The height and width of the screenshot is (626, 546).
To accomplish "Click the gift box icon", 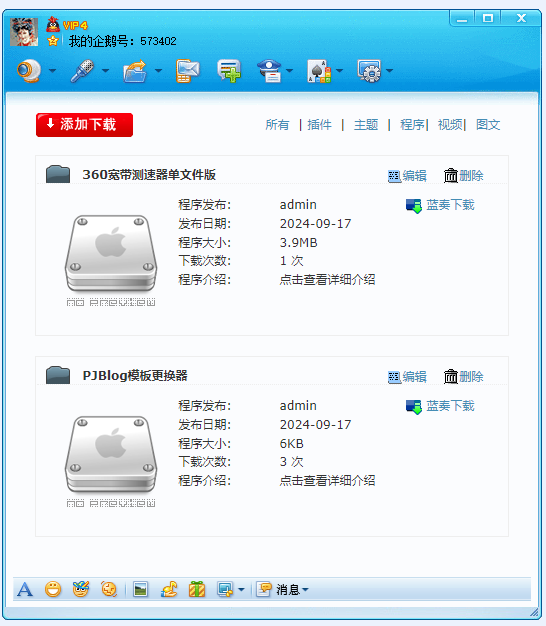I will [x=197, y=589].
